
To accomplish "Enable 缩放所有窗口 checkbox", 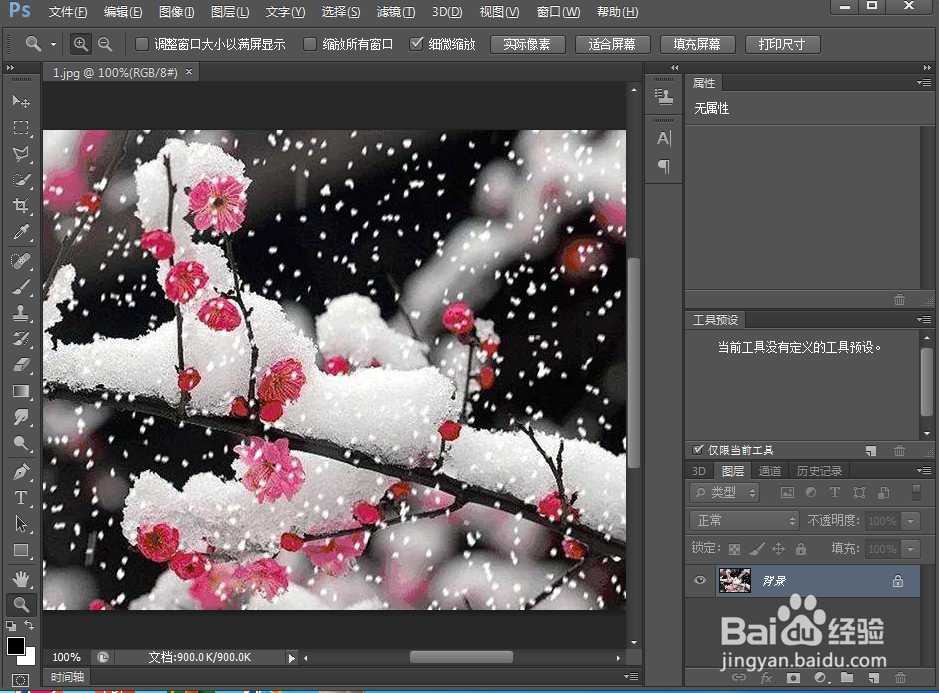I will pyautogui.click(x=310, y=44).
